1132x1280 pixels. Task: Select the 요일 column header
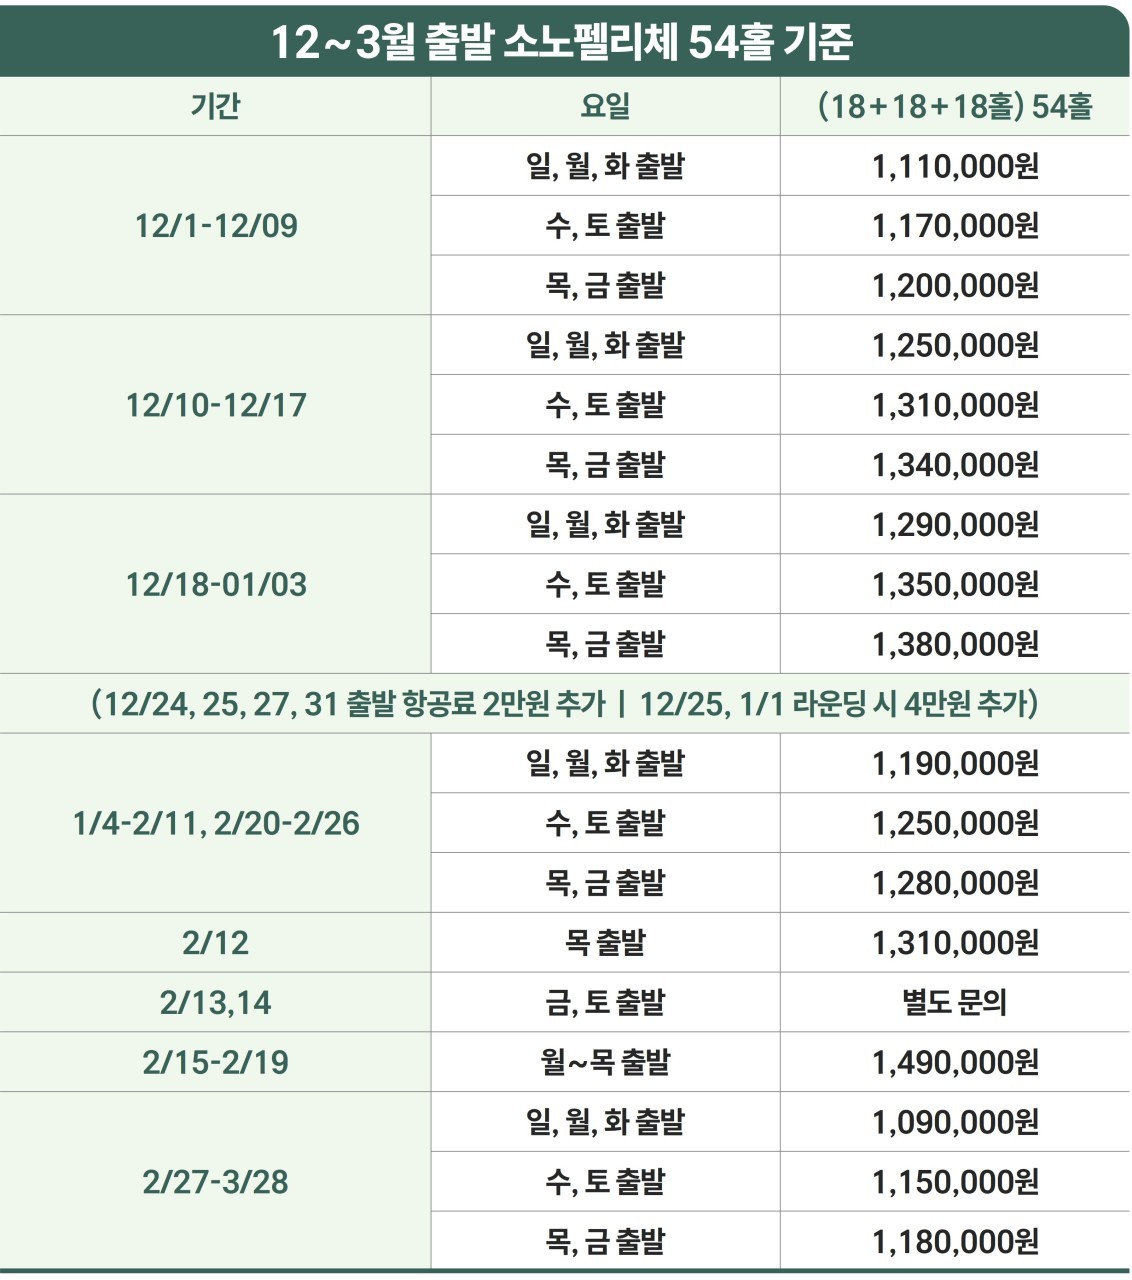[605, 106]
